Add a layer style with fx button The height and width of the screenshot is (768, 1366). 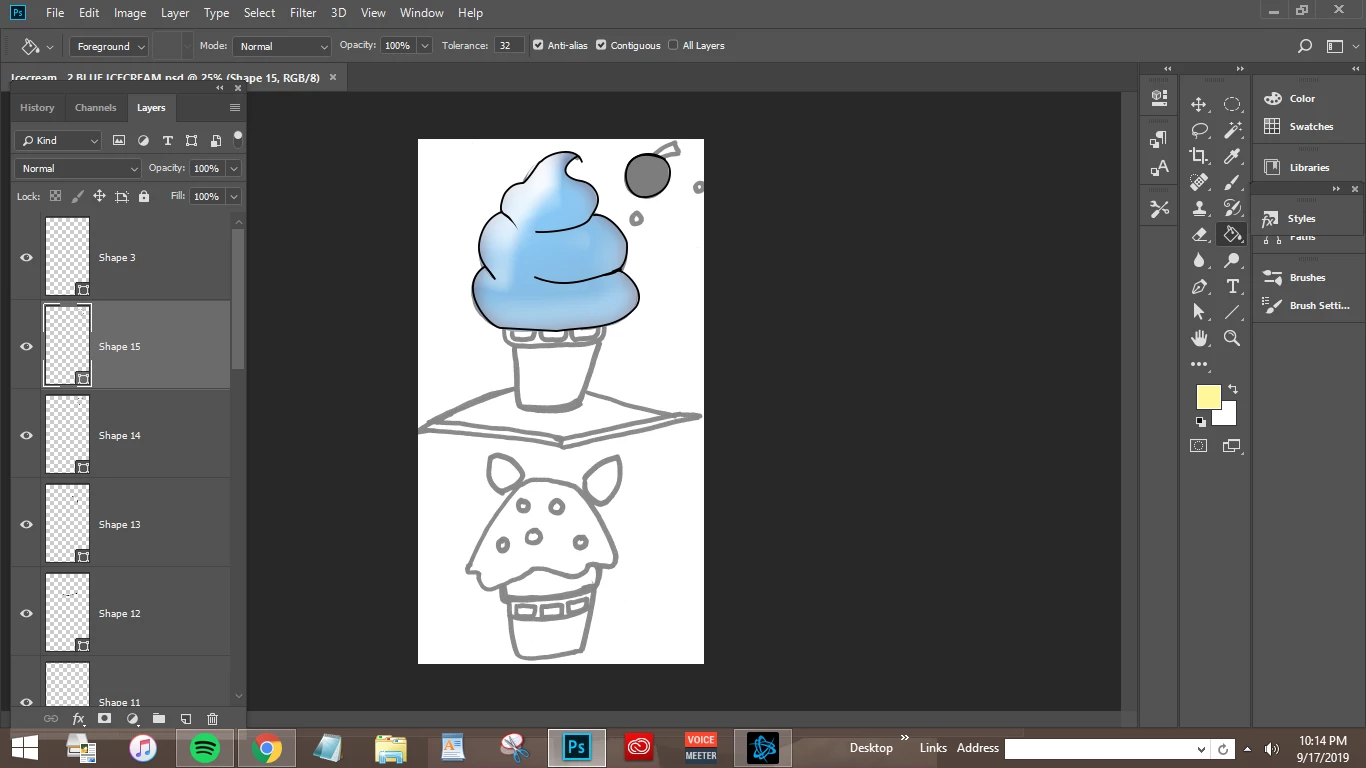click(78, 718)
